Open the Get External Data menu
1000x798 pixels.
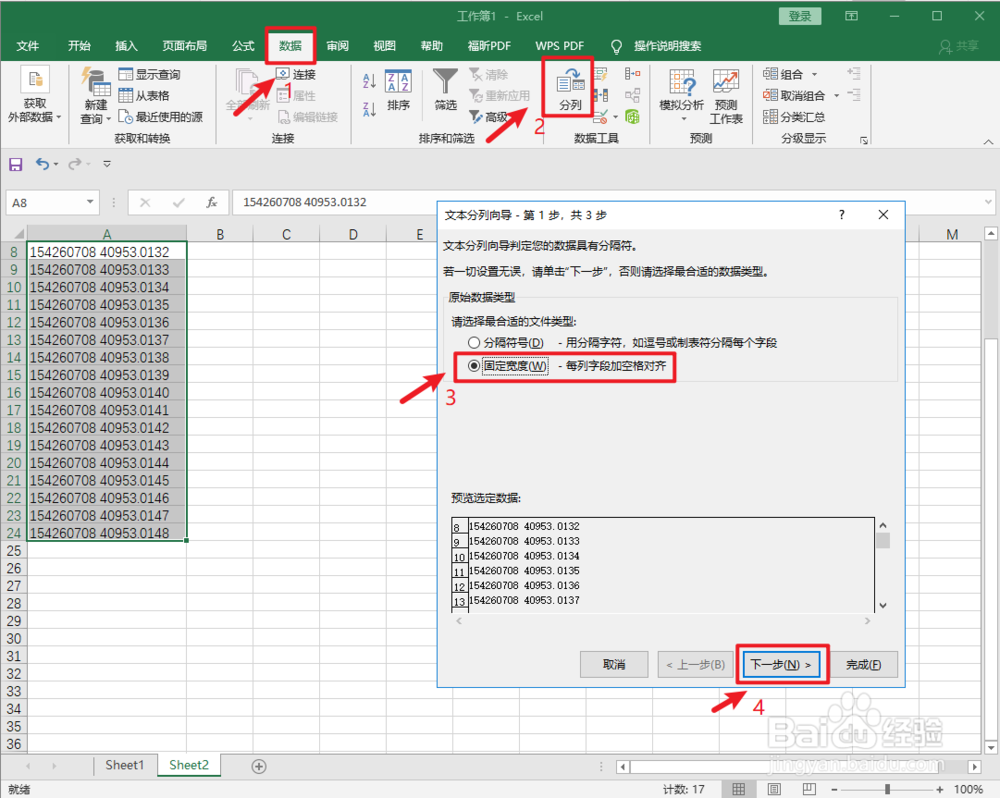[35, 95]
